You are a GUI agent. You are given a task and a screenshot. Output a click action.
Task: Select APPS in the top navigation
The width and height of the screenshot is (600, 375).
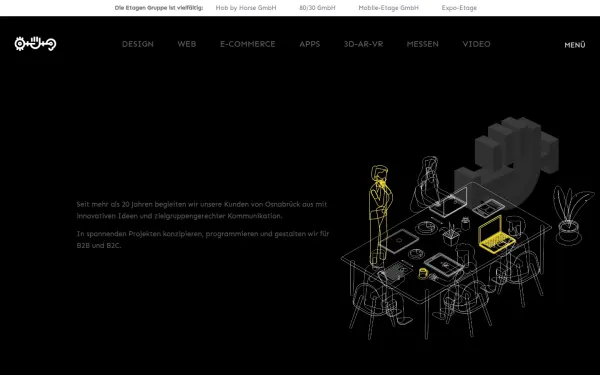point(310,44)
